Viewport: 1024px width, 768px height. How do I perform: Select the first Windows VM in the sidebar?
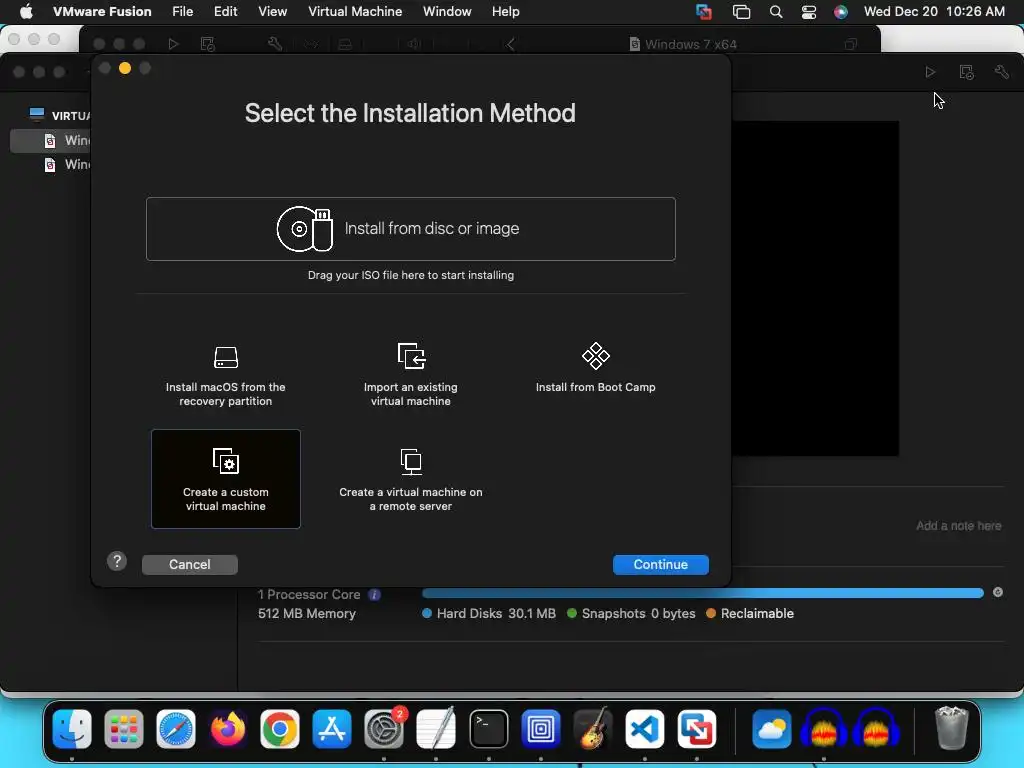click(50, 140)
